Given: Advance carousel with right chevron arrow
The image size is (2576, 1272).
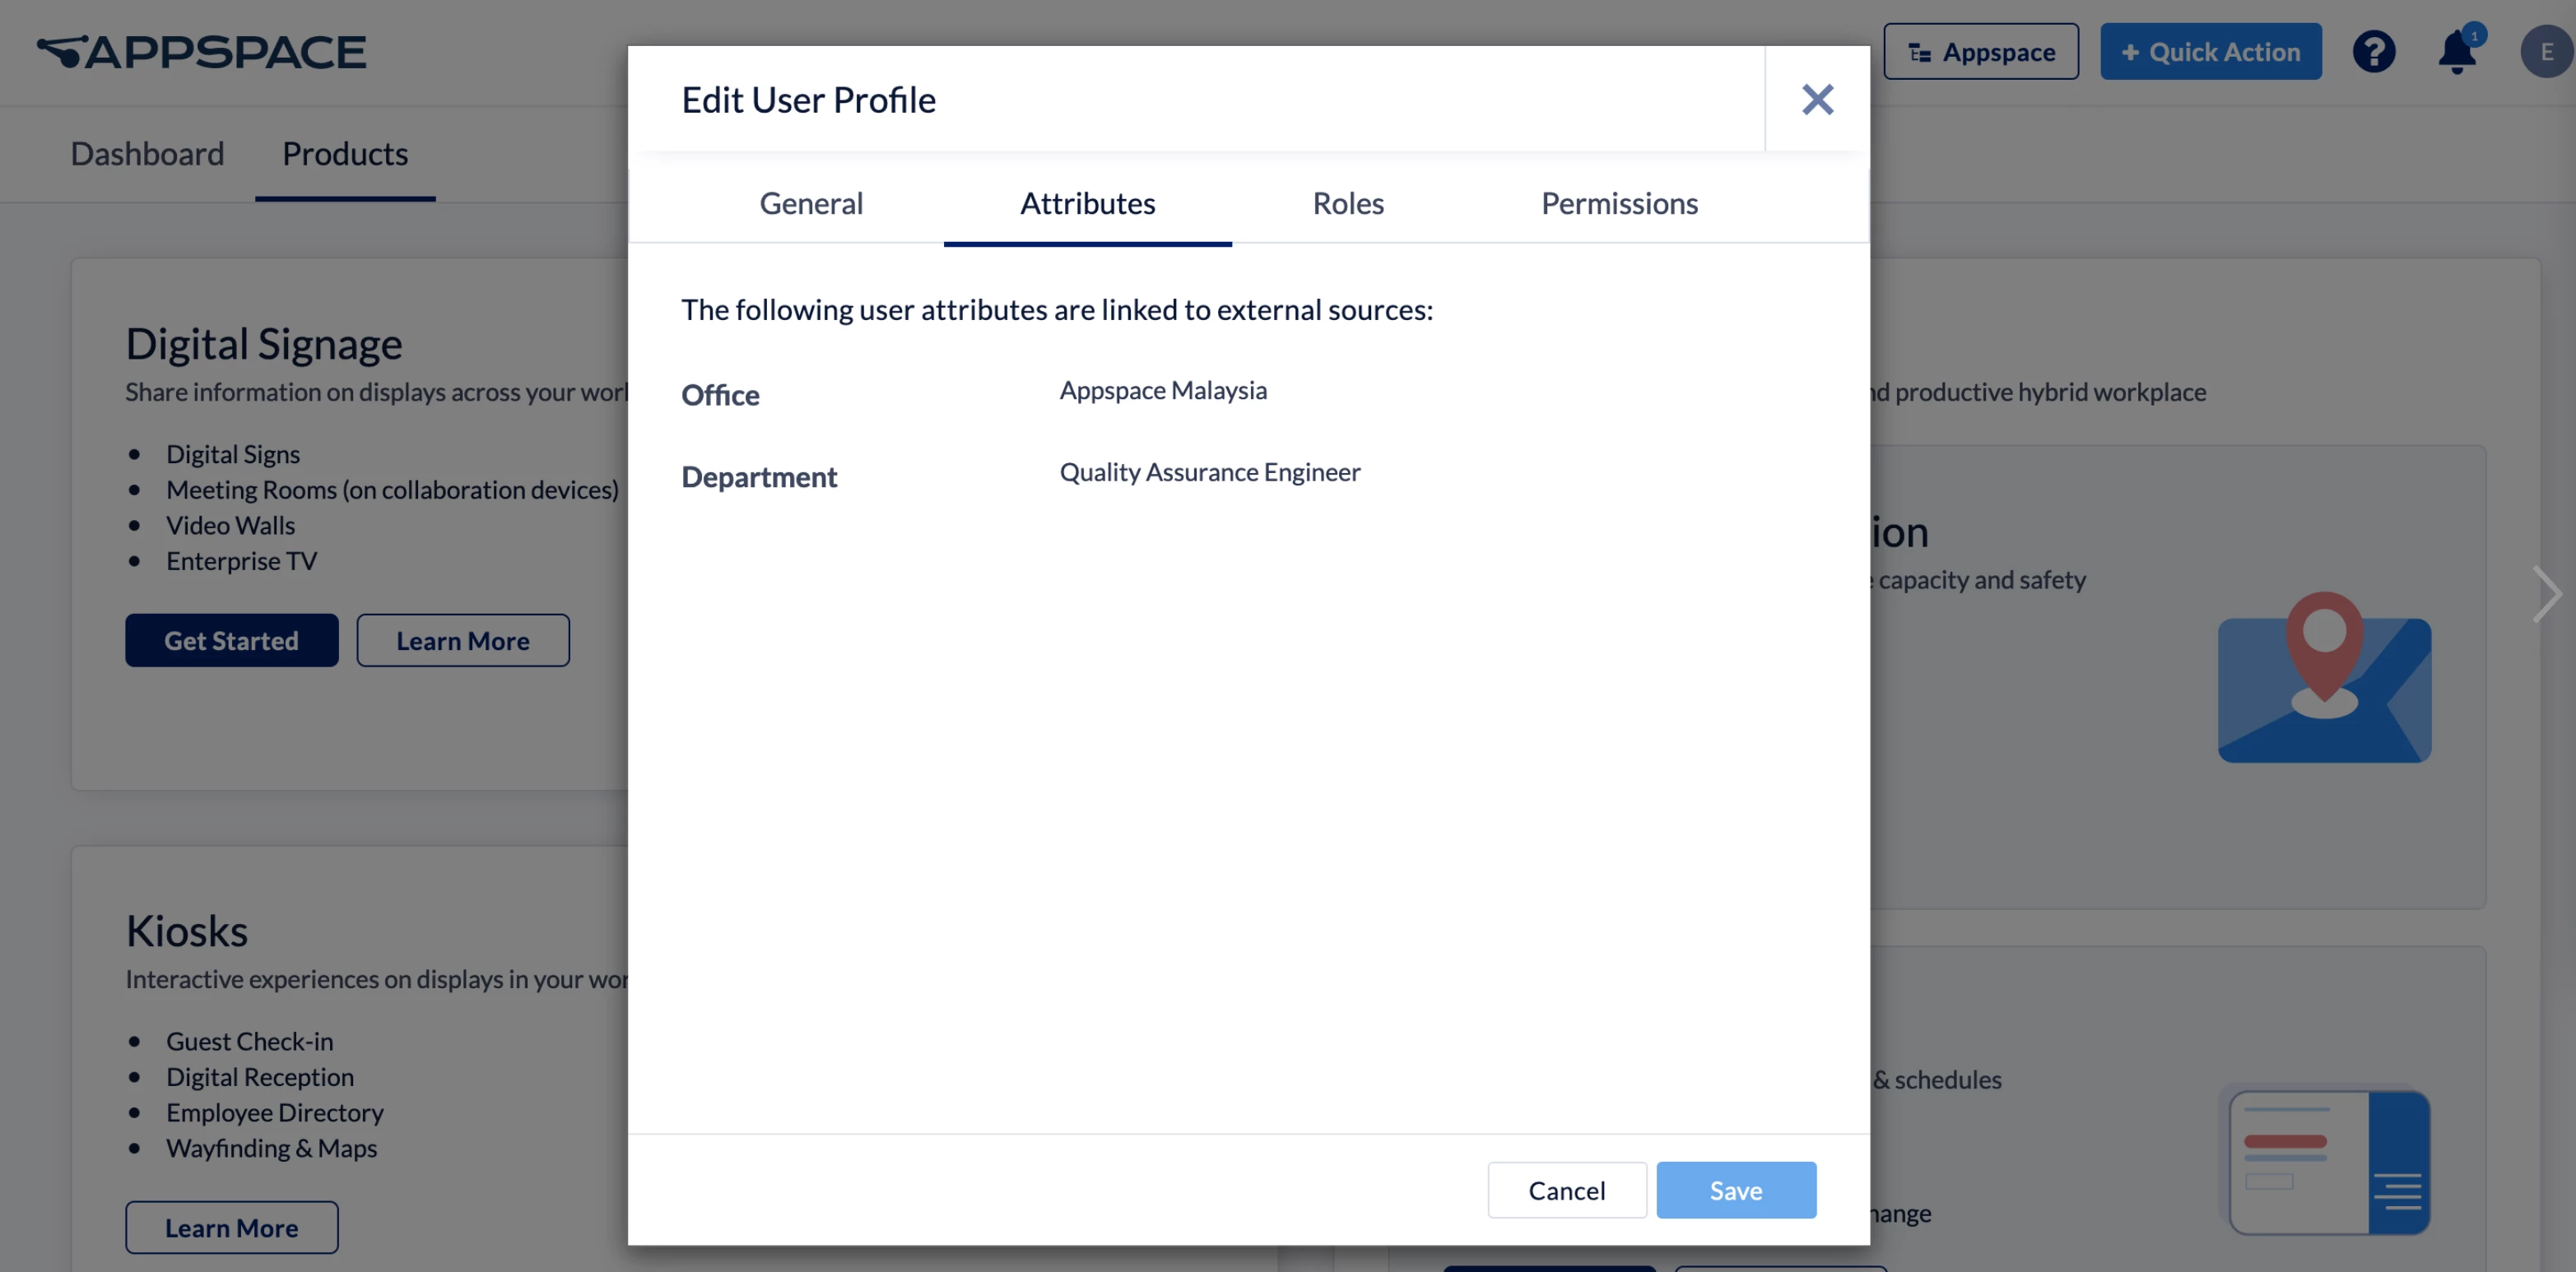Looking at the screenshot, I should coord(2546,594).
